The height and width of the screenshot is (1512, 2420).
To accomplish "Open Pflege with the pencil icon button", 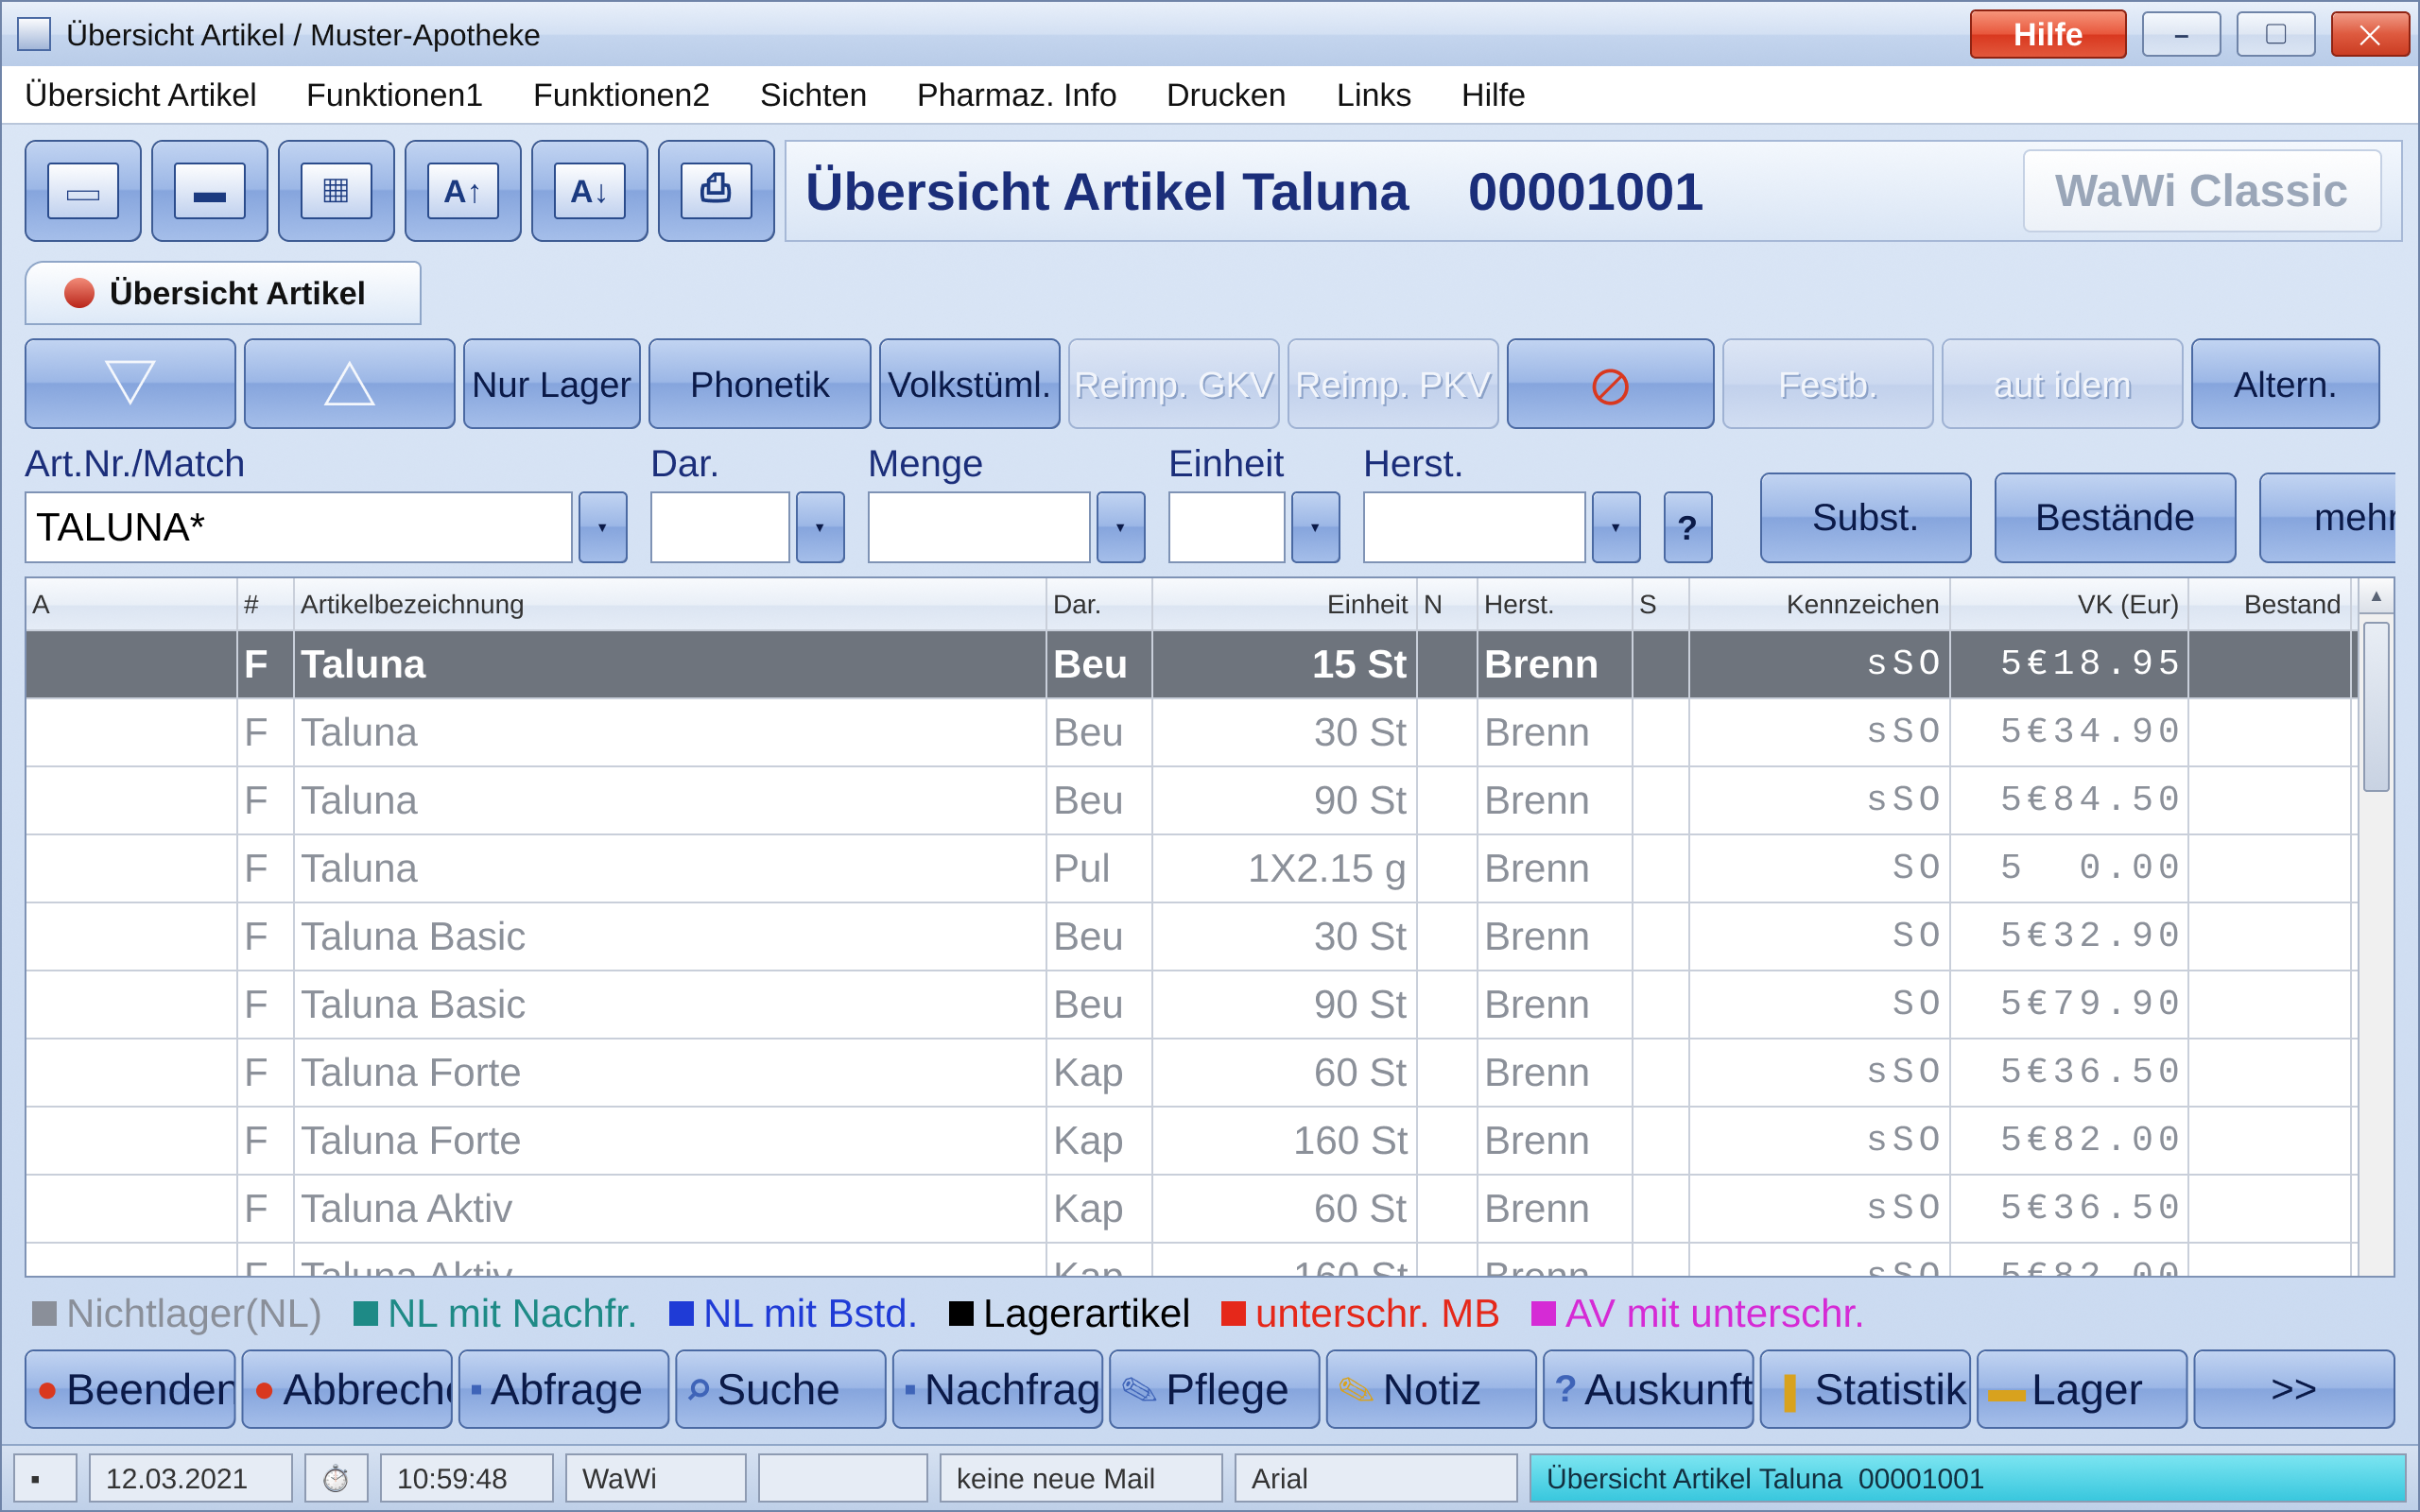I will click(1214, 1389).
